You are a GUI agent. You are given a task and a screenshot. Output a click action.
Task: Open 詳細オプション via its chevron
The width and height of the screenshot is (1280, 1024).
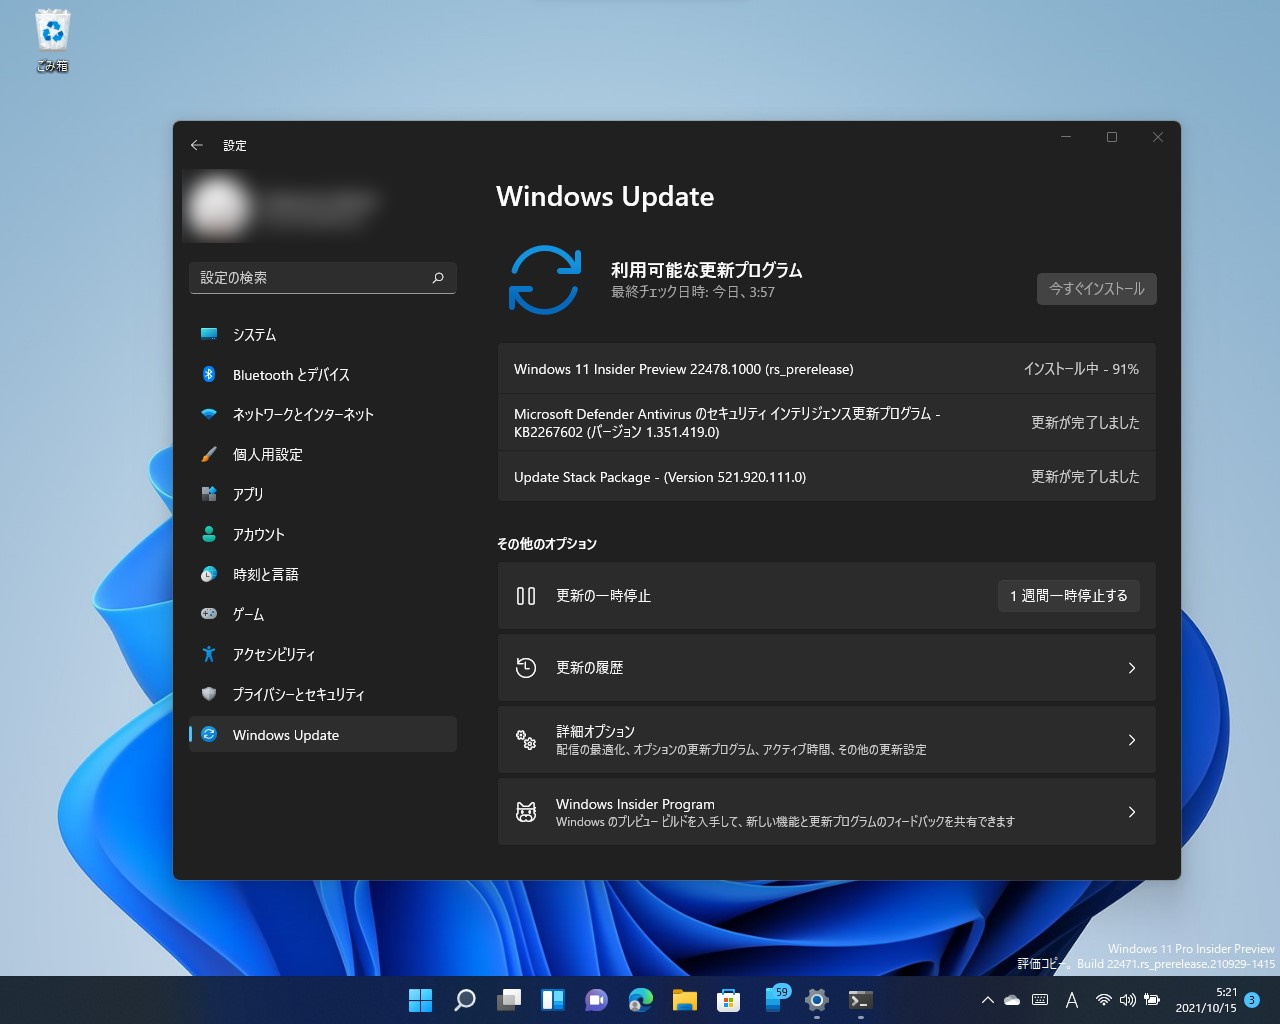coord(1131,740)
